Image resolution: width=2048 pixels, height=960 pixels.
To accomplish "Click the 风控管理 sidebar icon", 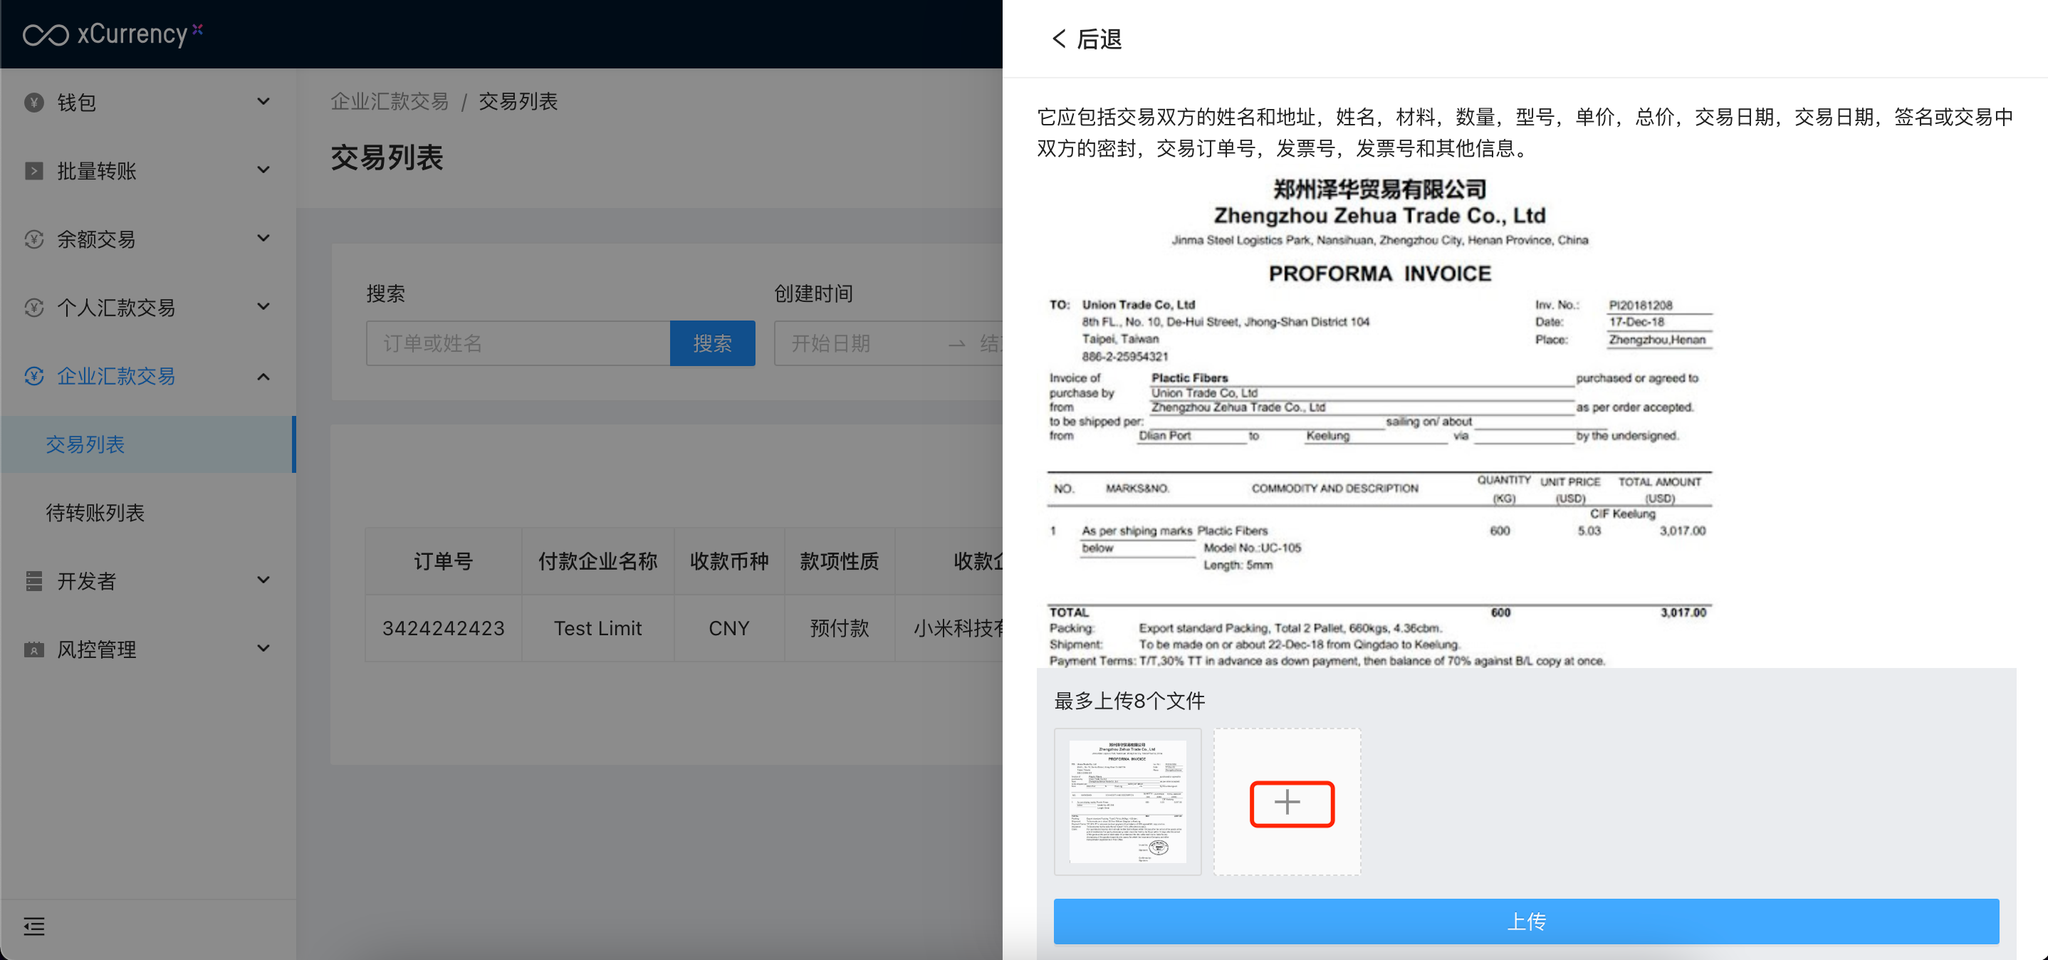I will pos(34,649).
